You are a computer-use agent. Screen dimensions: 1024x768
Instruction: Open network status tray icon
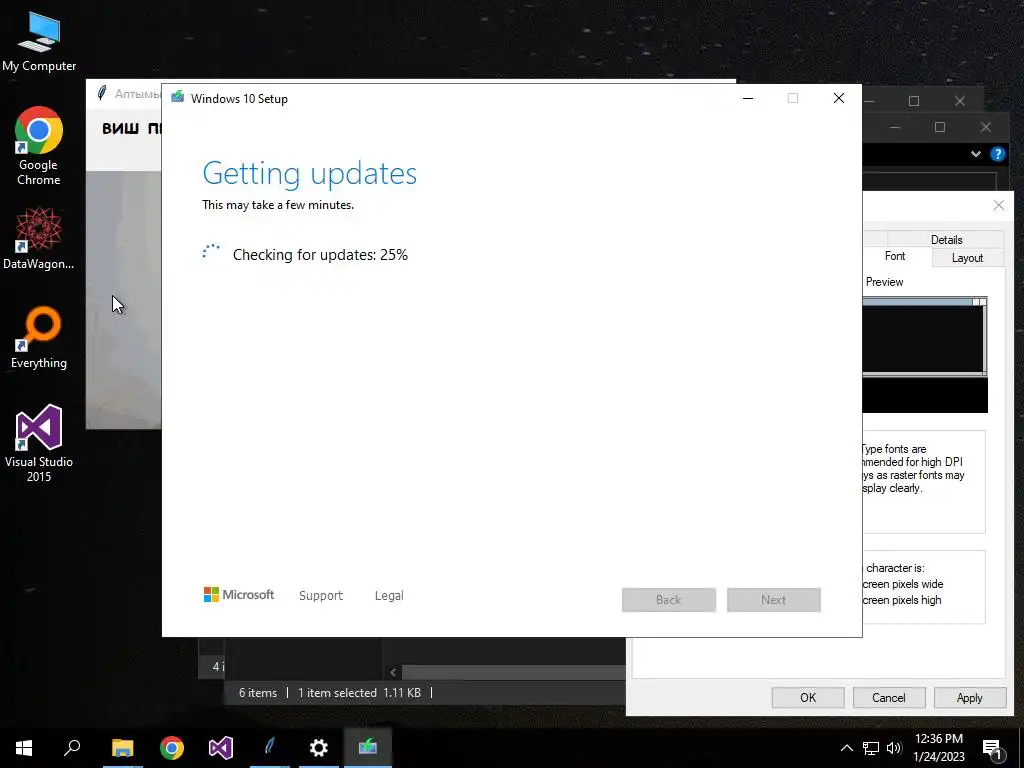pos(871,748)
